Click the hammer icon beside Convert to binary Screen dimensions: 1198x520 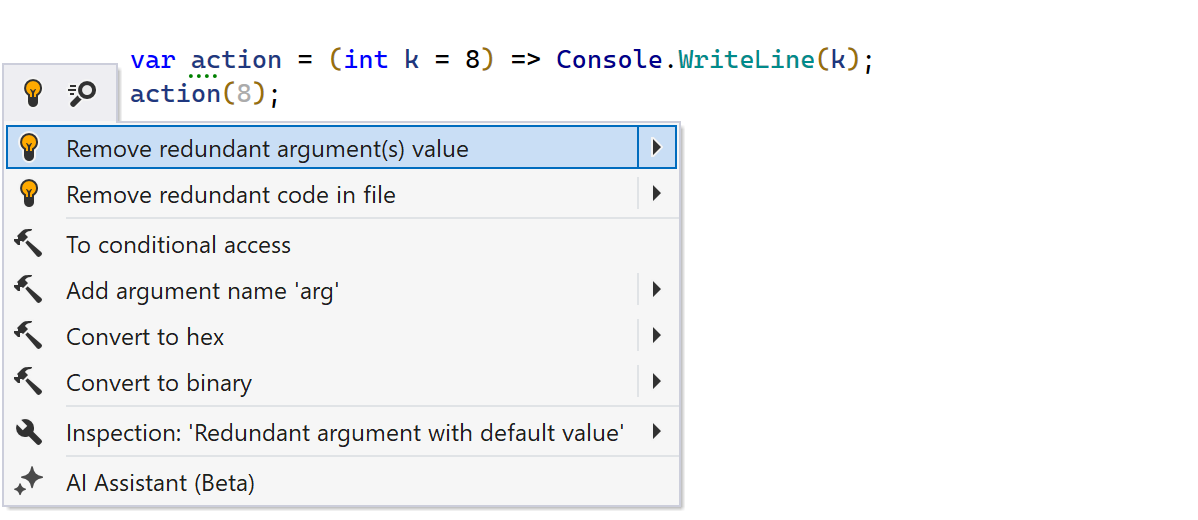click(29, 382)
